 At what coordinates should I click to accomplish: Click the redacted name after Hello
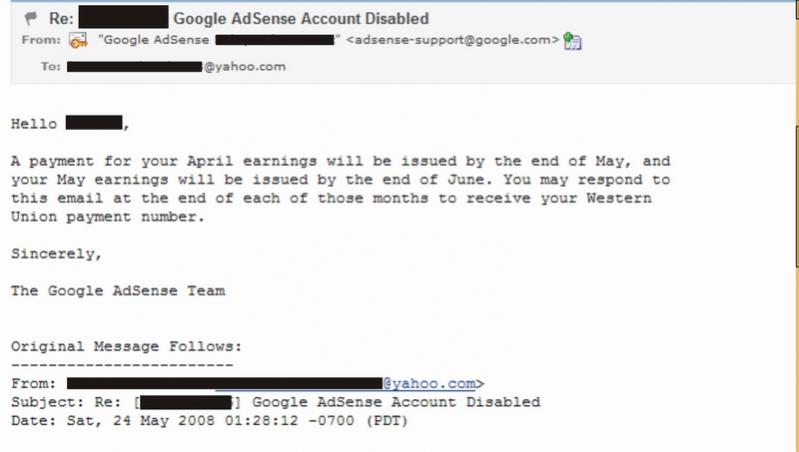[x=94, y=122]
